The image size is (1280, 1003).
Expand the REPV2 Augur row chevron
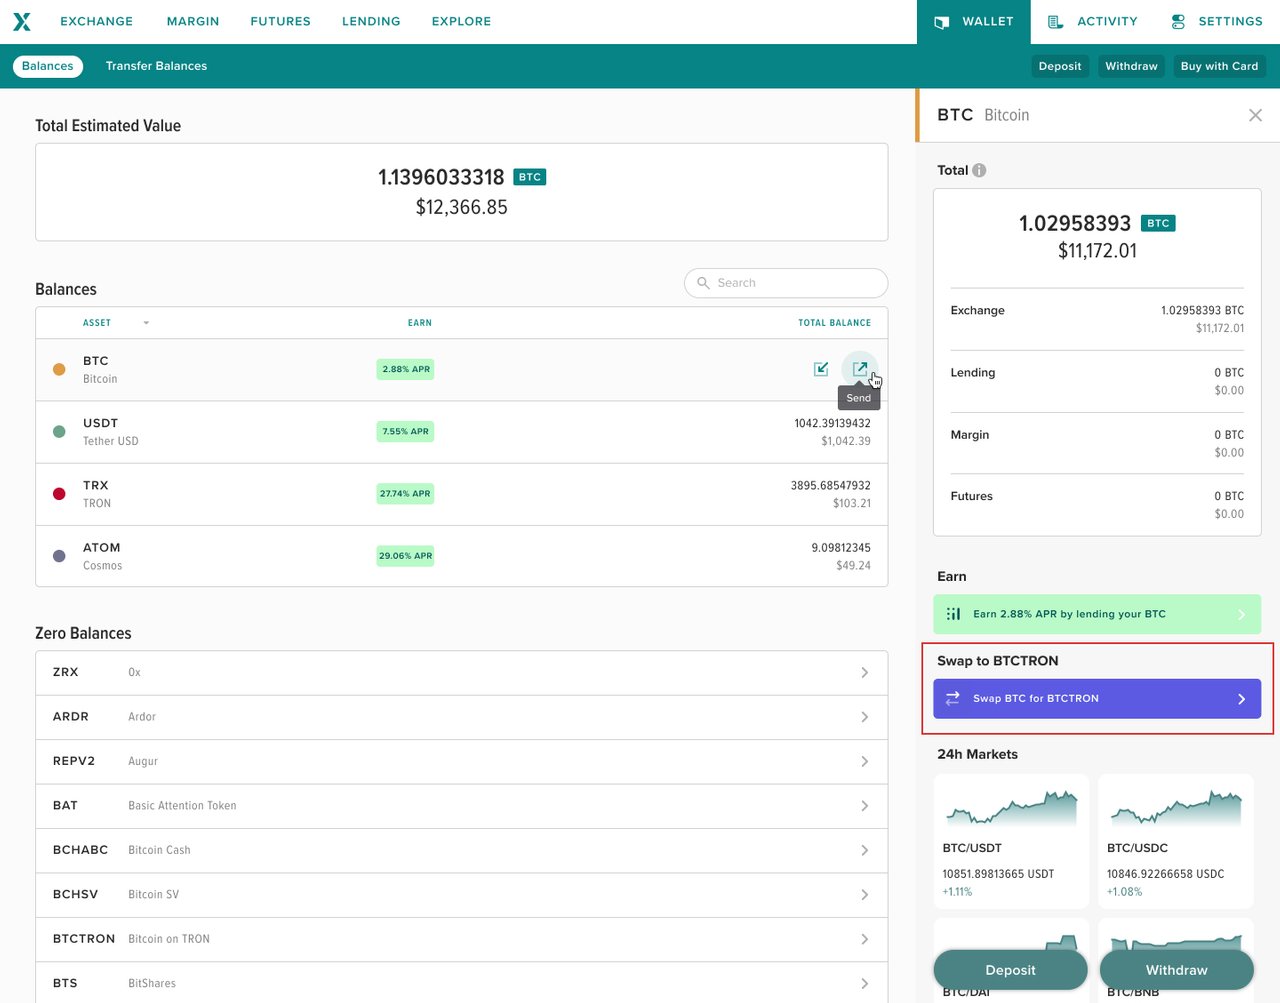click(x=864, y=761)
